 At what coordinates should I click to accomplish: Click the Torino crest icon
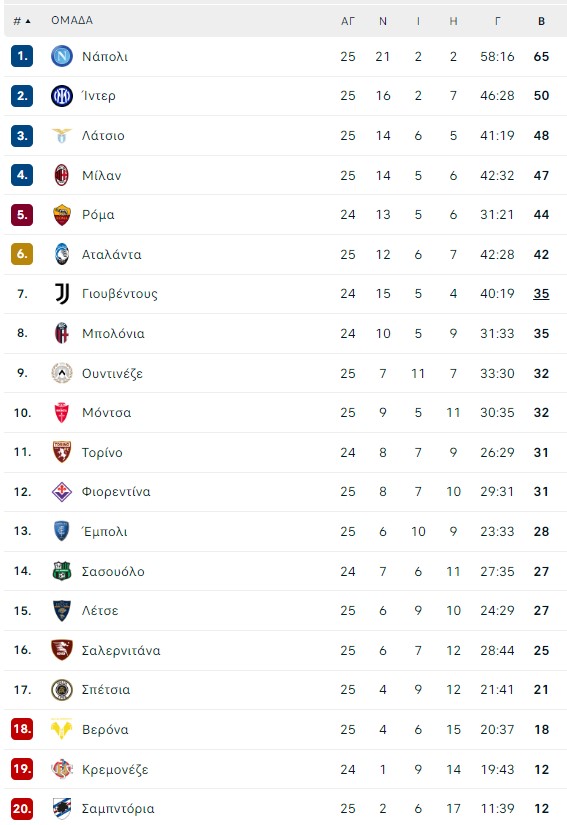tap(62, 452)
